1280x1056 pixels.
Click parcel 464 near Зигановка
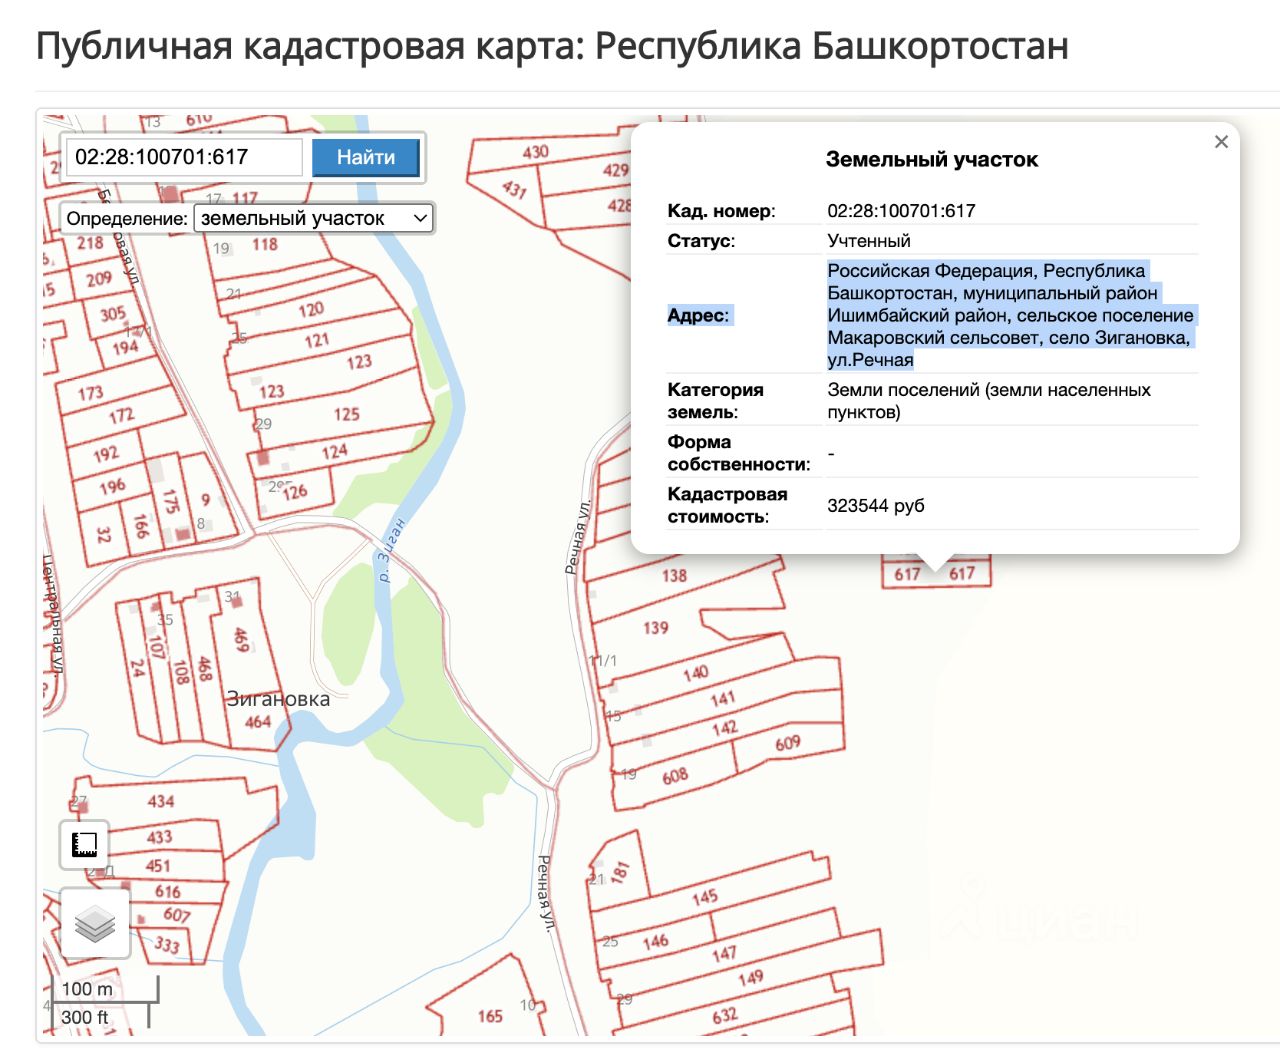coord(258,722)
